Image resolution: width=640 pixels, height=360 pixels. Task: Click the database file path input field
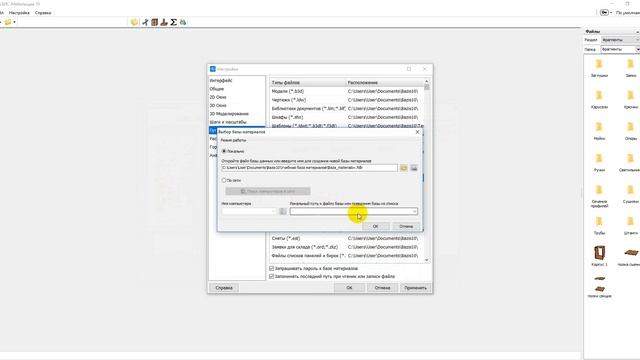(x=309, y=168)
